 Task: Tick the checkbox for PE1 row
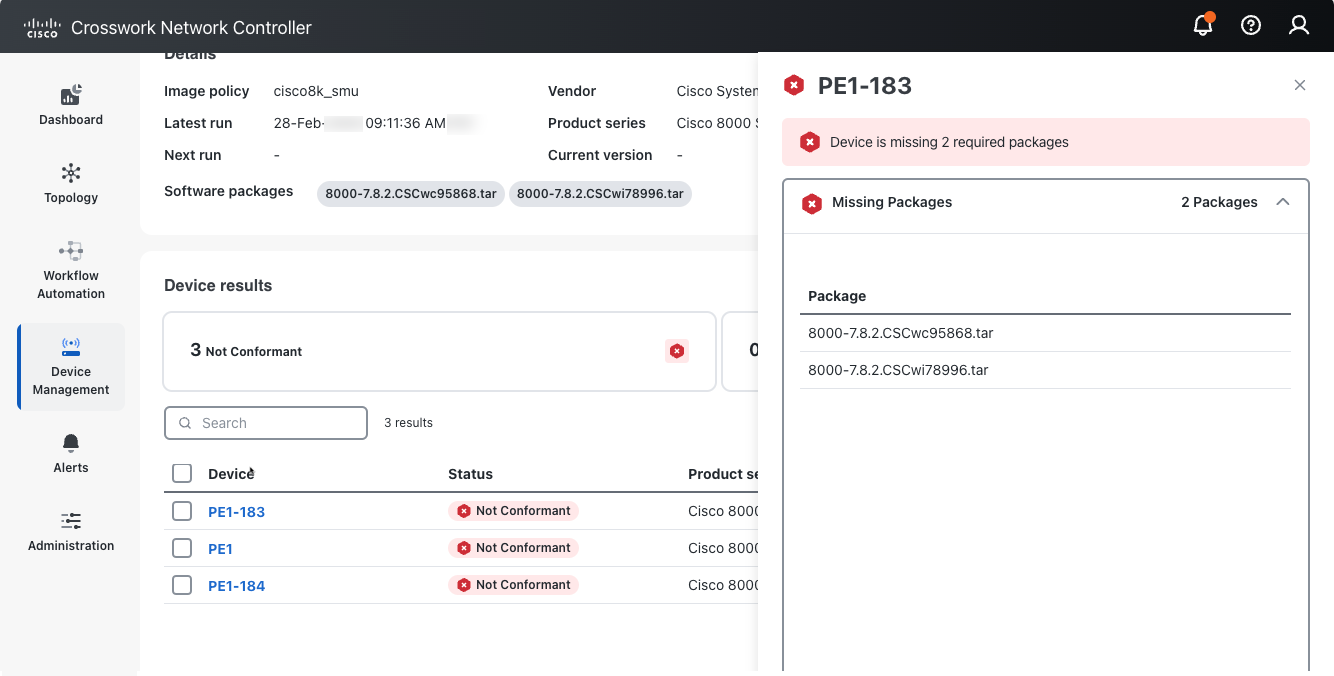coord(182,548)
